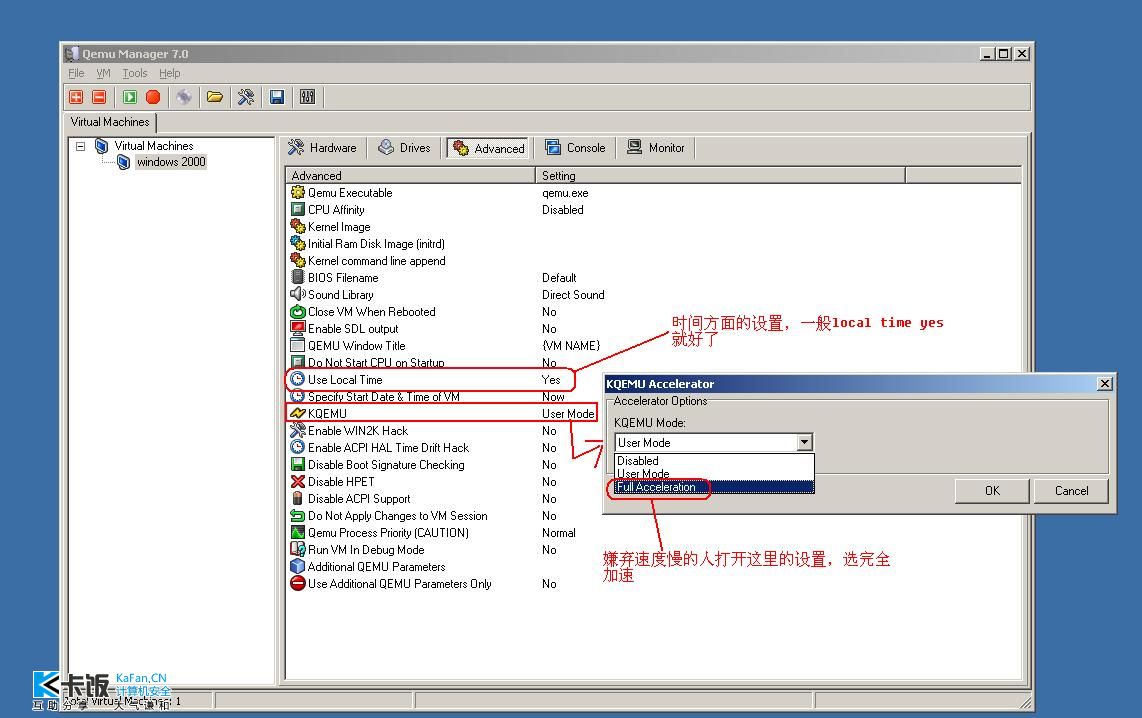
Task: Click the Qemu Executable gear icon
Action: pos(298,192)
